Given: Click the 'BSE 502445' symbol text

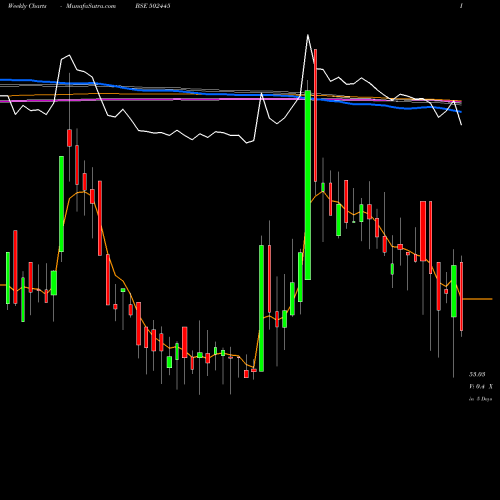Looking at the screenshot, I should (x=153, y=6).
